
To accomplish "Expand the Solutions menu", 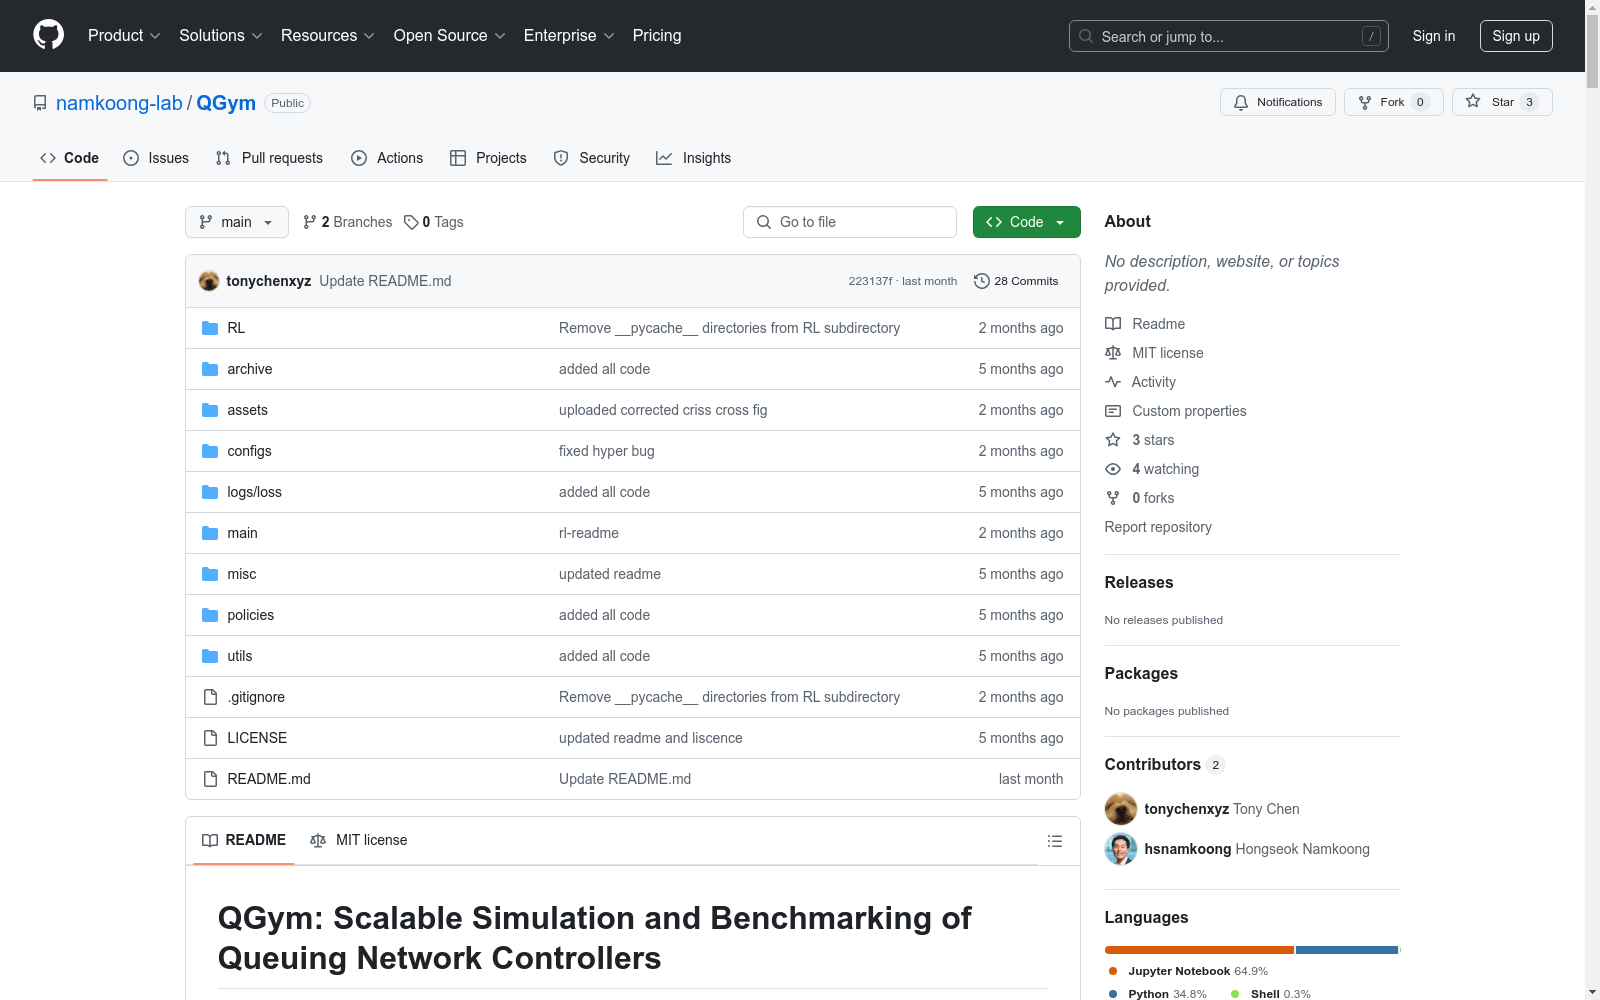I will coord(221,36).
